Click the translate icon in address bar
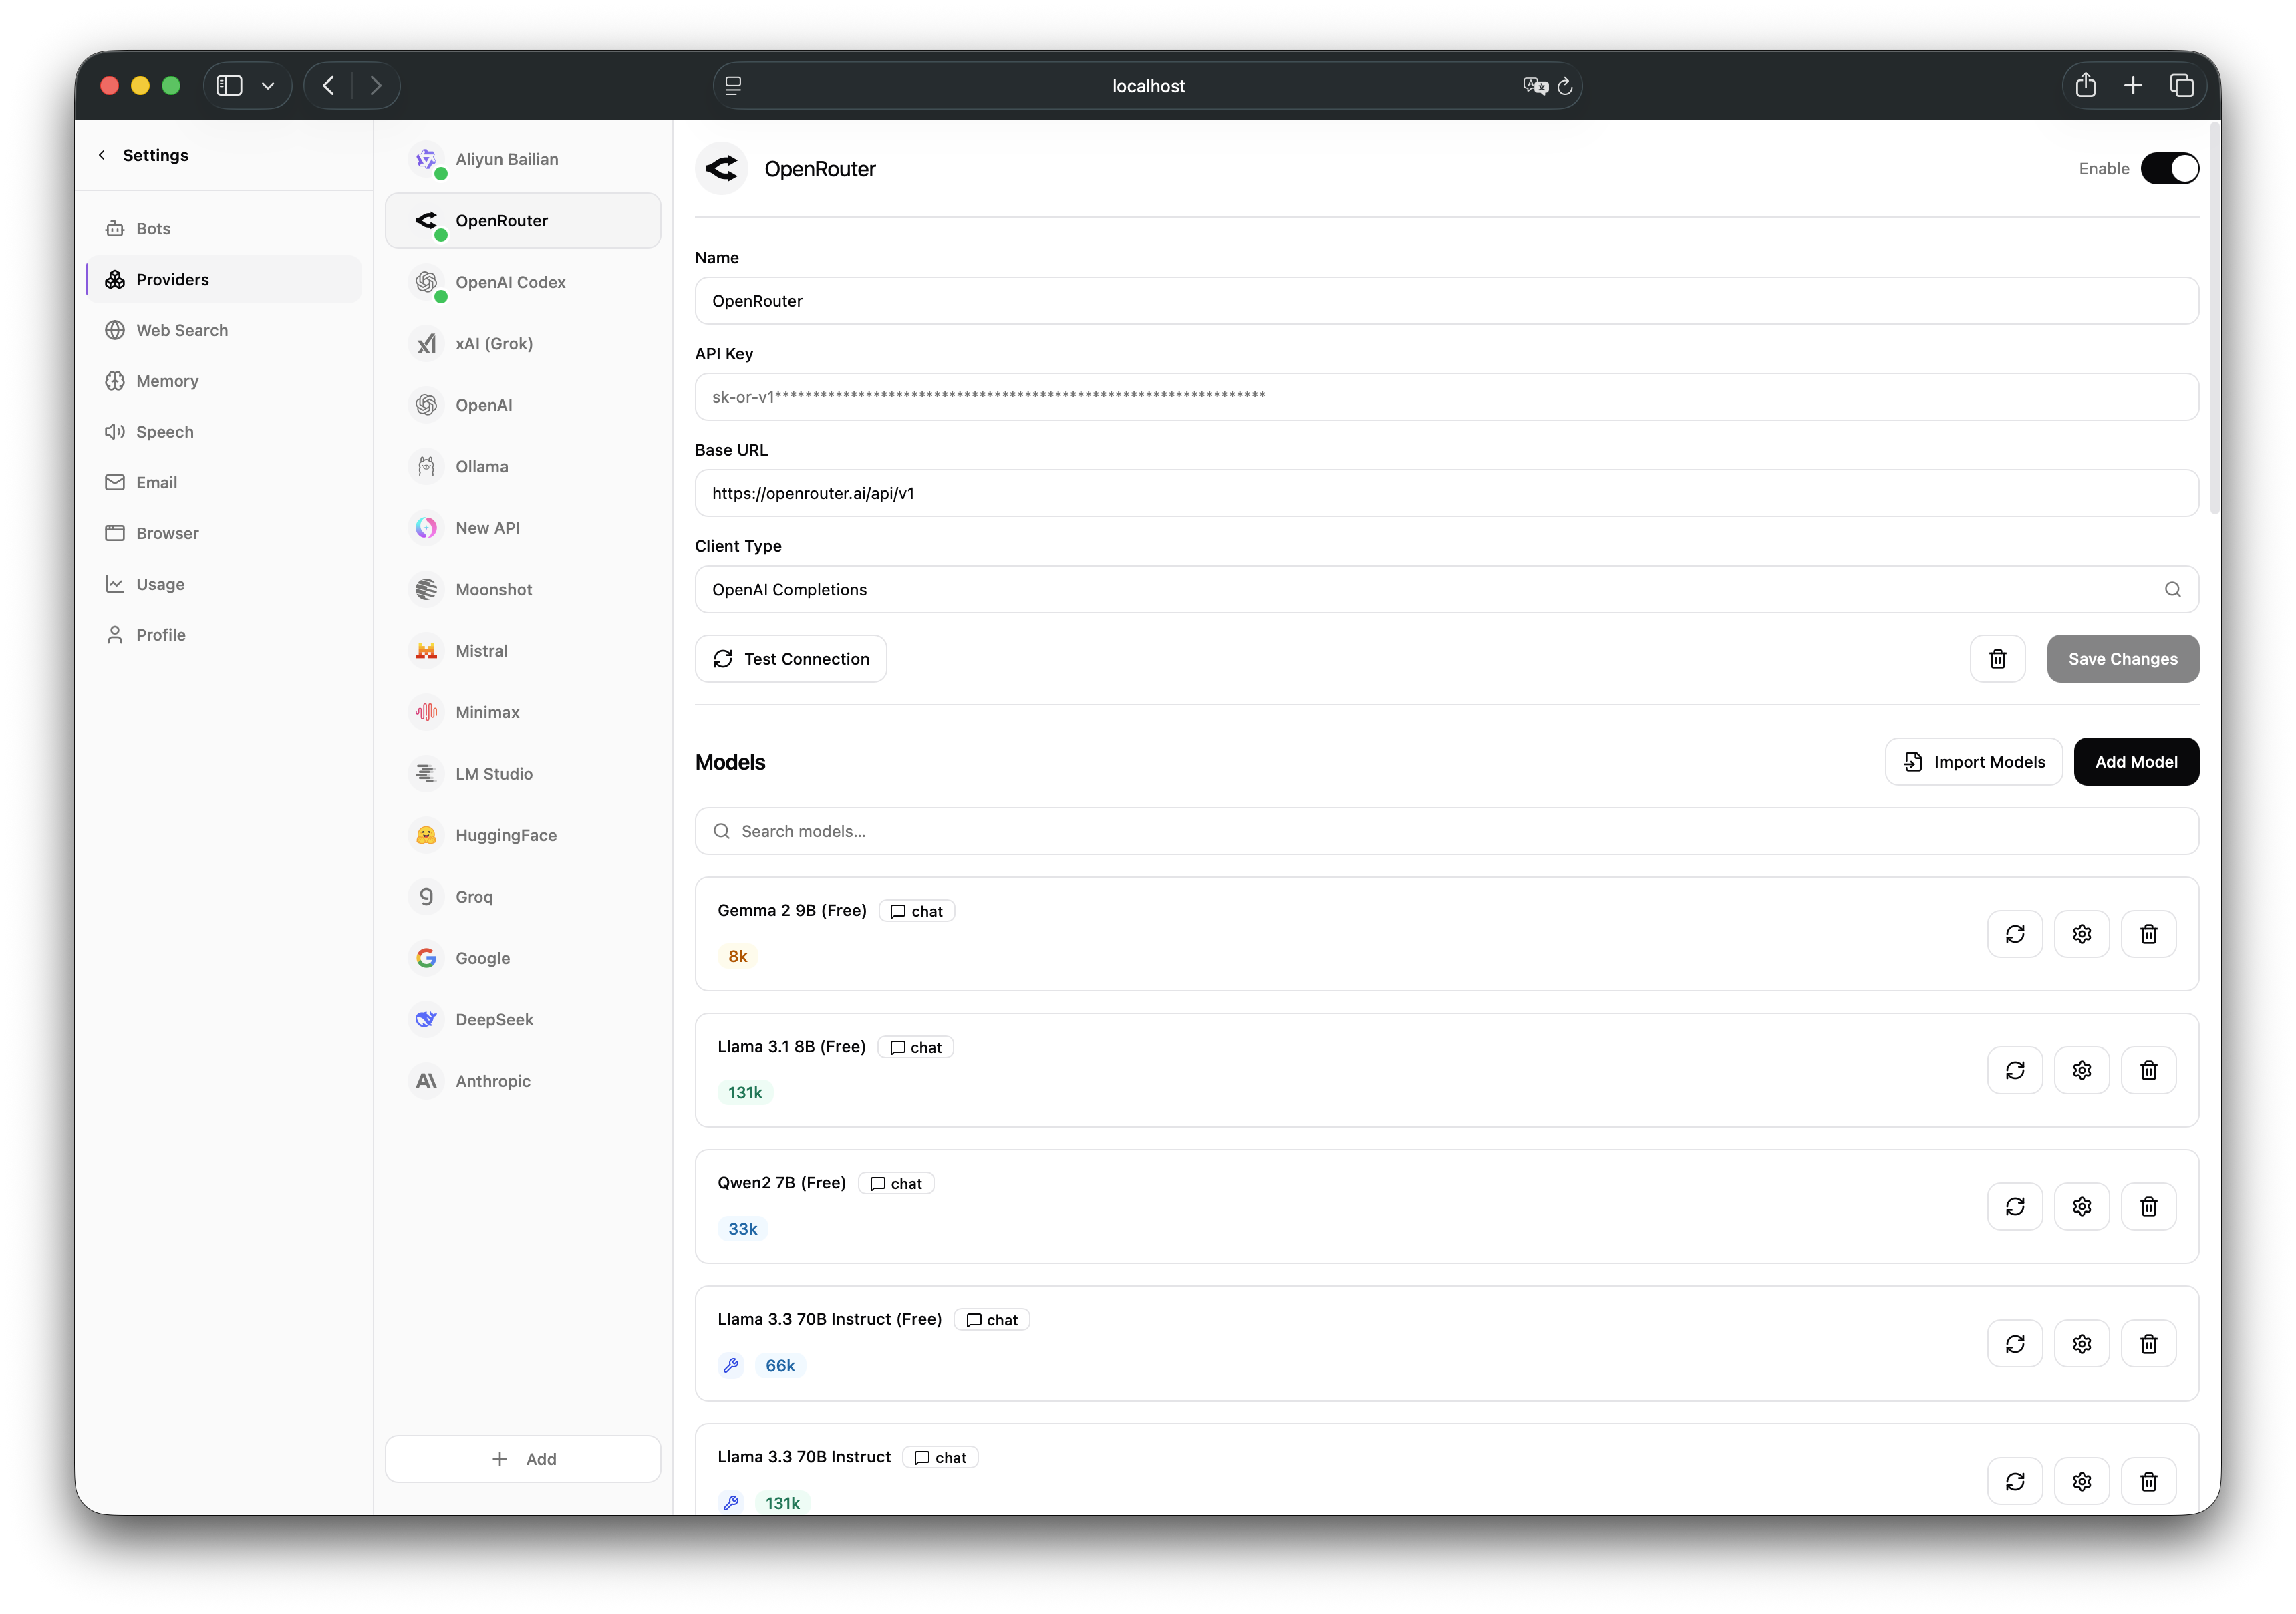The width and height of the screenshot is (2296, 1614). pos(1535,87)
